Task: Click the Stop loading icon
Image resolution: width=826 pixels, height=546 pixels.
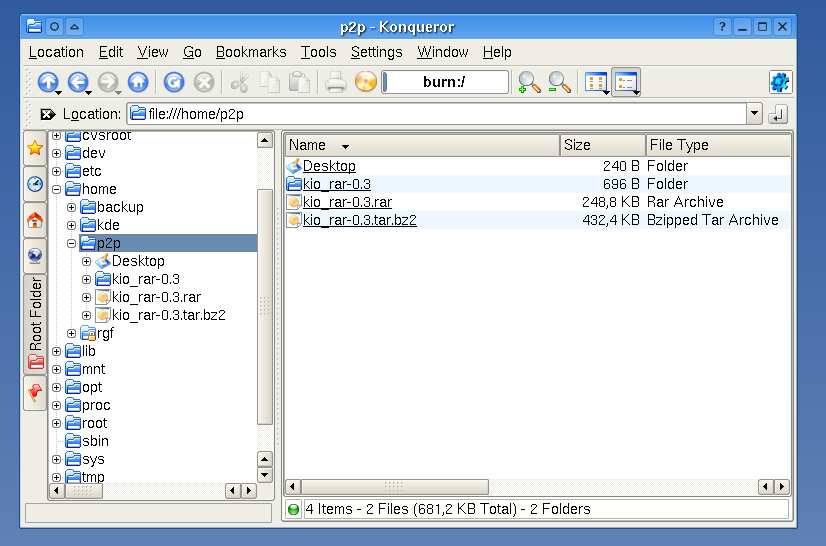Action: tap(204, 82)
